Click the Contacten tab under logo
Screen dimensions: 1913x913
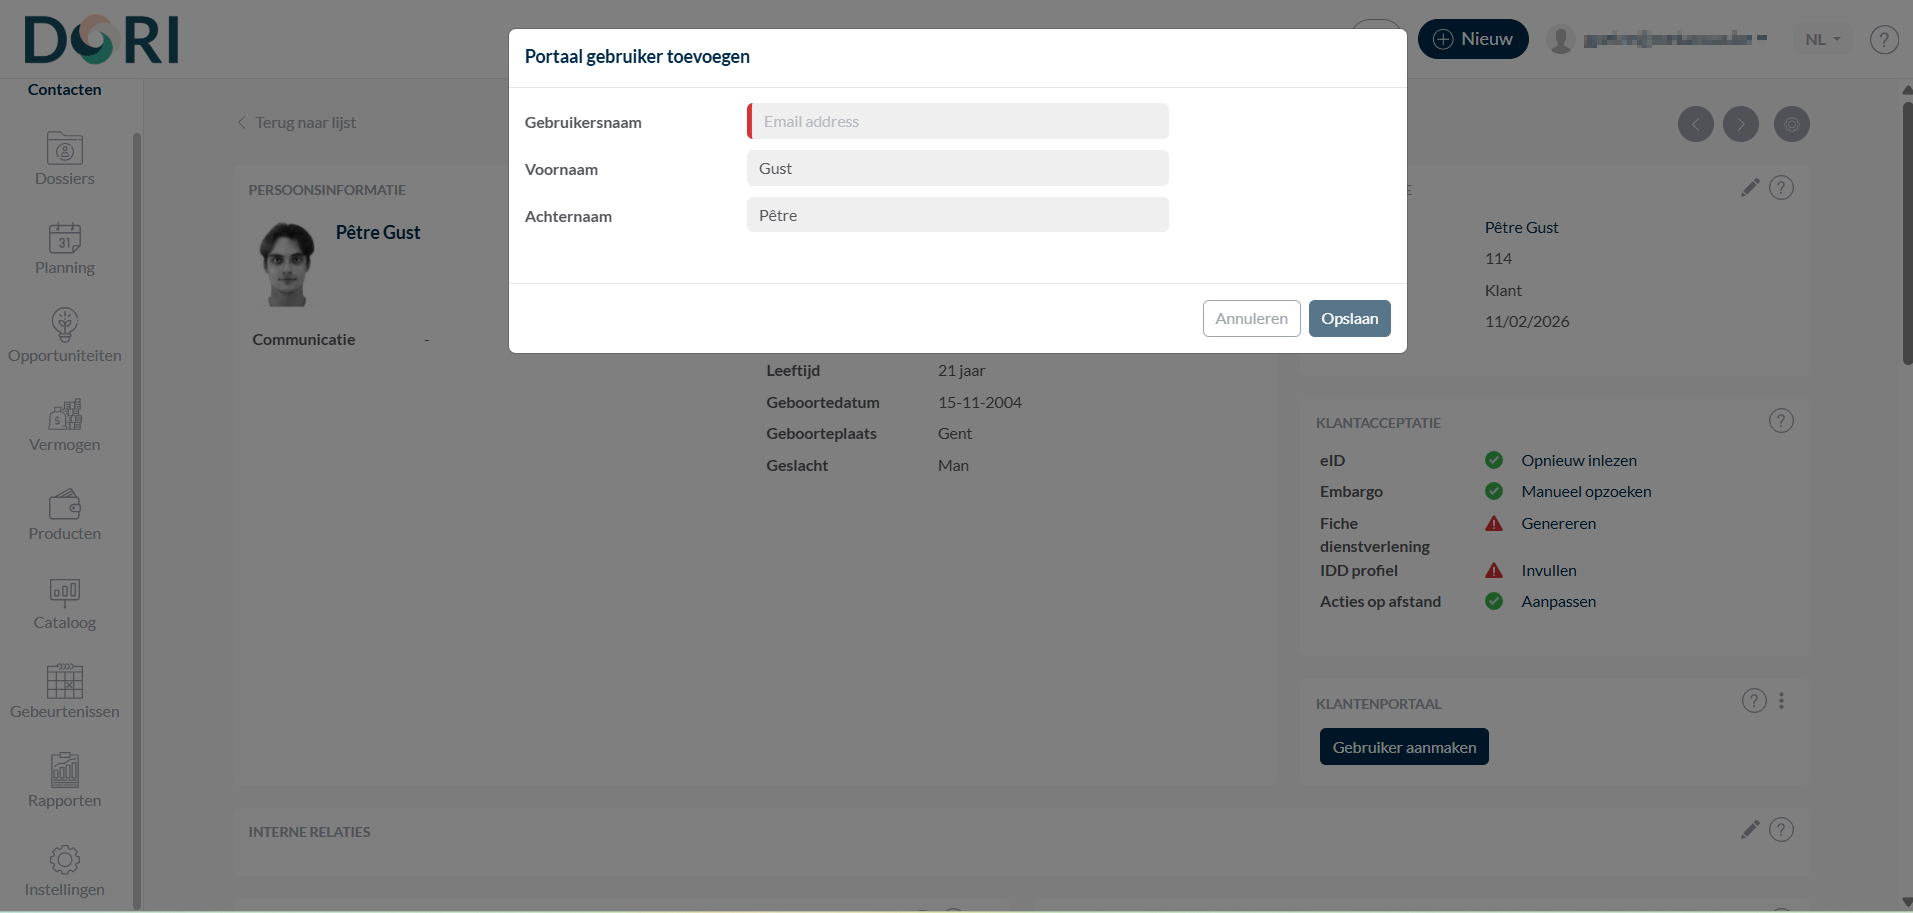65,90
